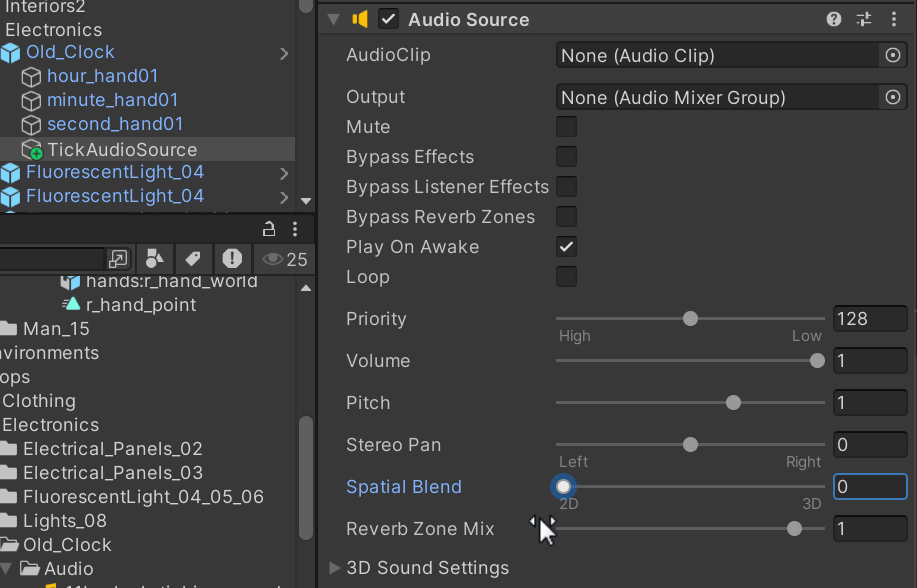Click the hour_hand01 object icon
This screenshot has width=917, height=588.
point(31,77)
